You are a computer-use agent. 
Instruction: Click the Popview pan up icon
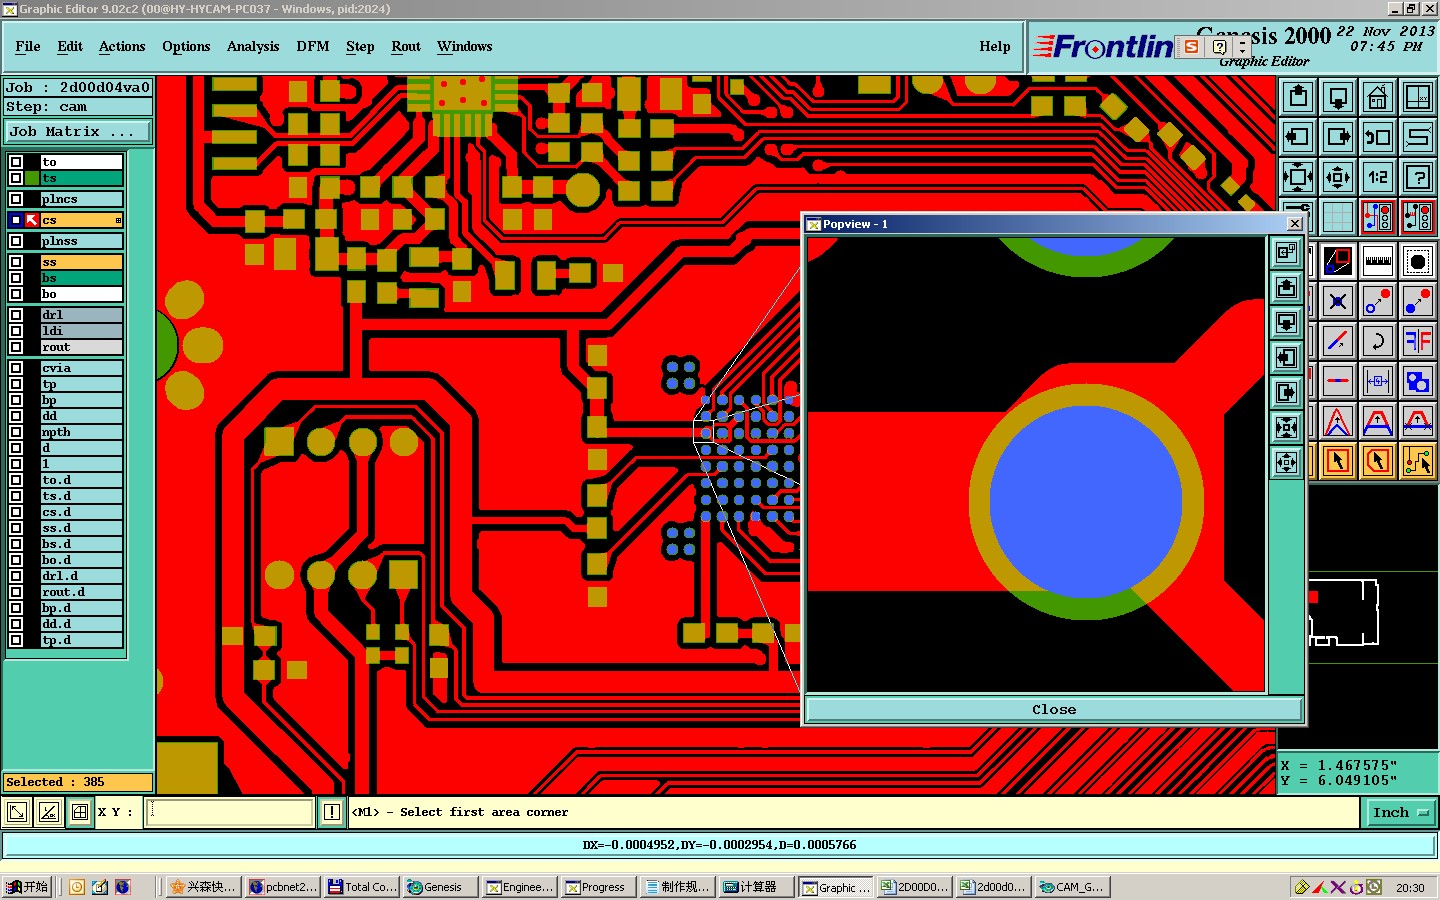[x=1287, y=289]
